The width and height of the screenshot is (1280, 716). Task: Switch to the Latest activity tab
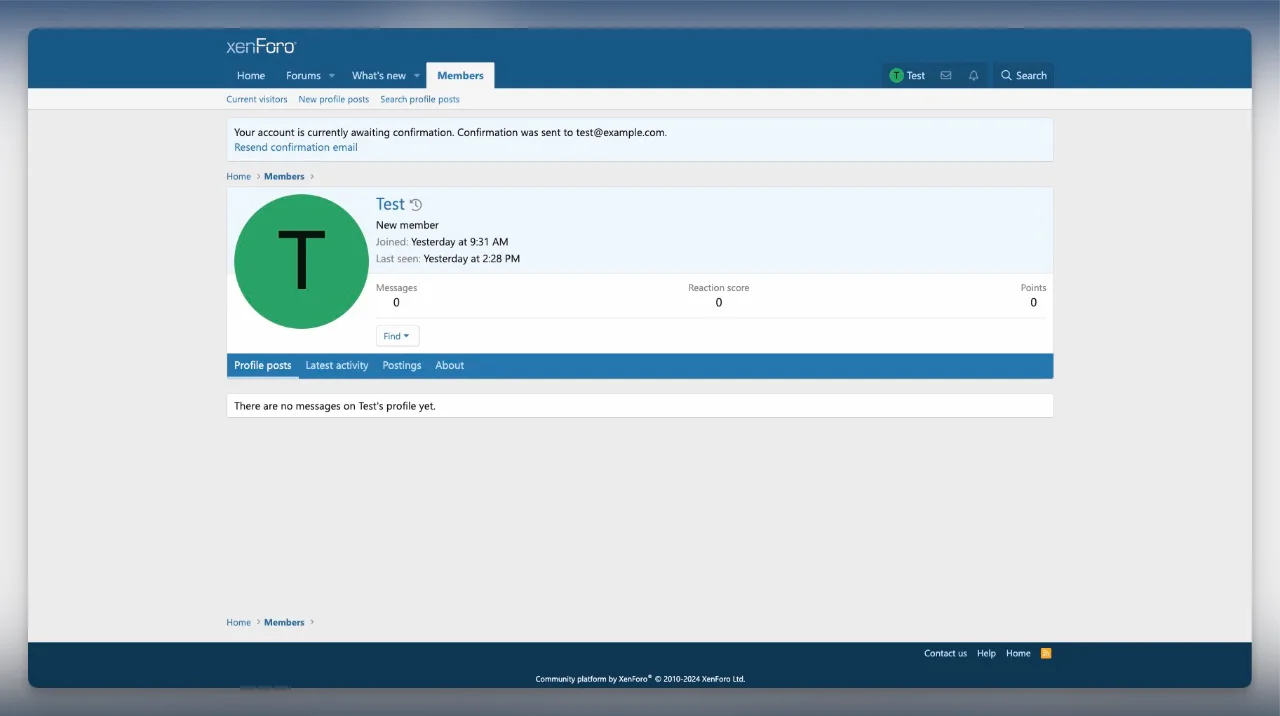[x=337, y=366]
